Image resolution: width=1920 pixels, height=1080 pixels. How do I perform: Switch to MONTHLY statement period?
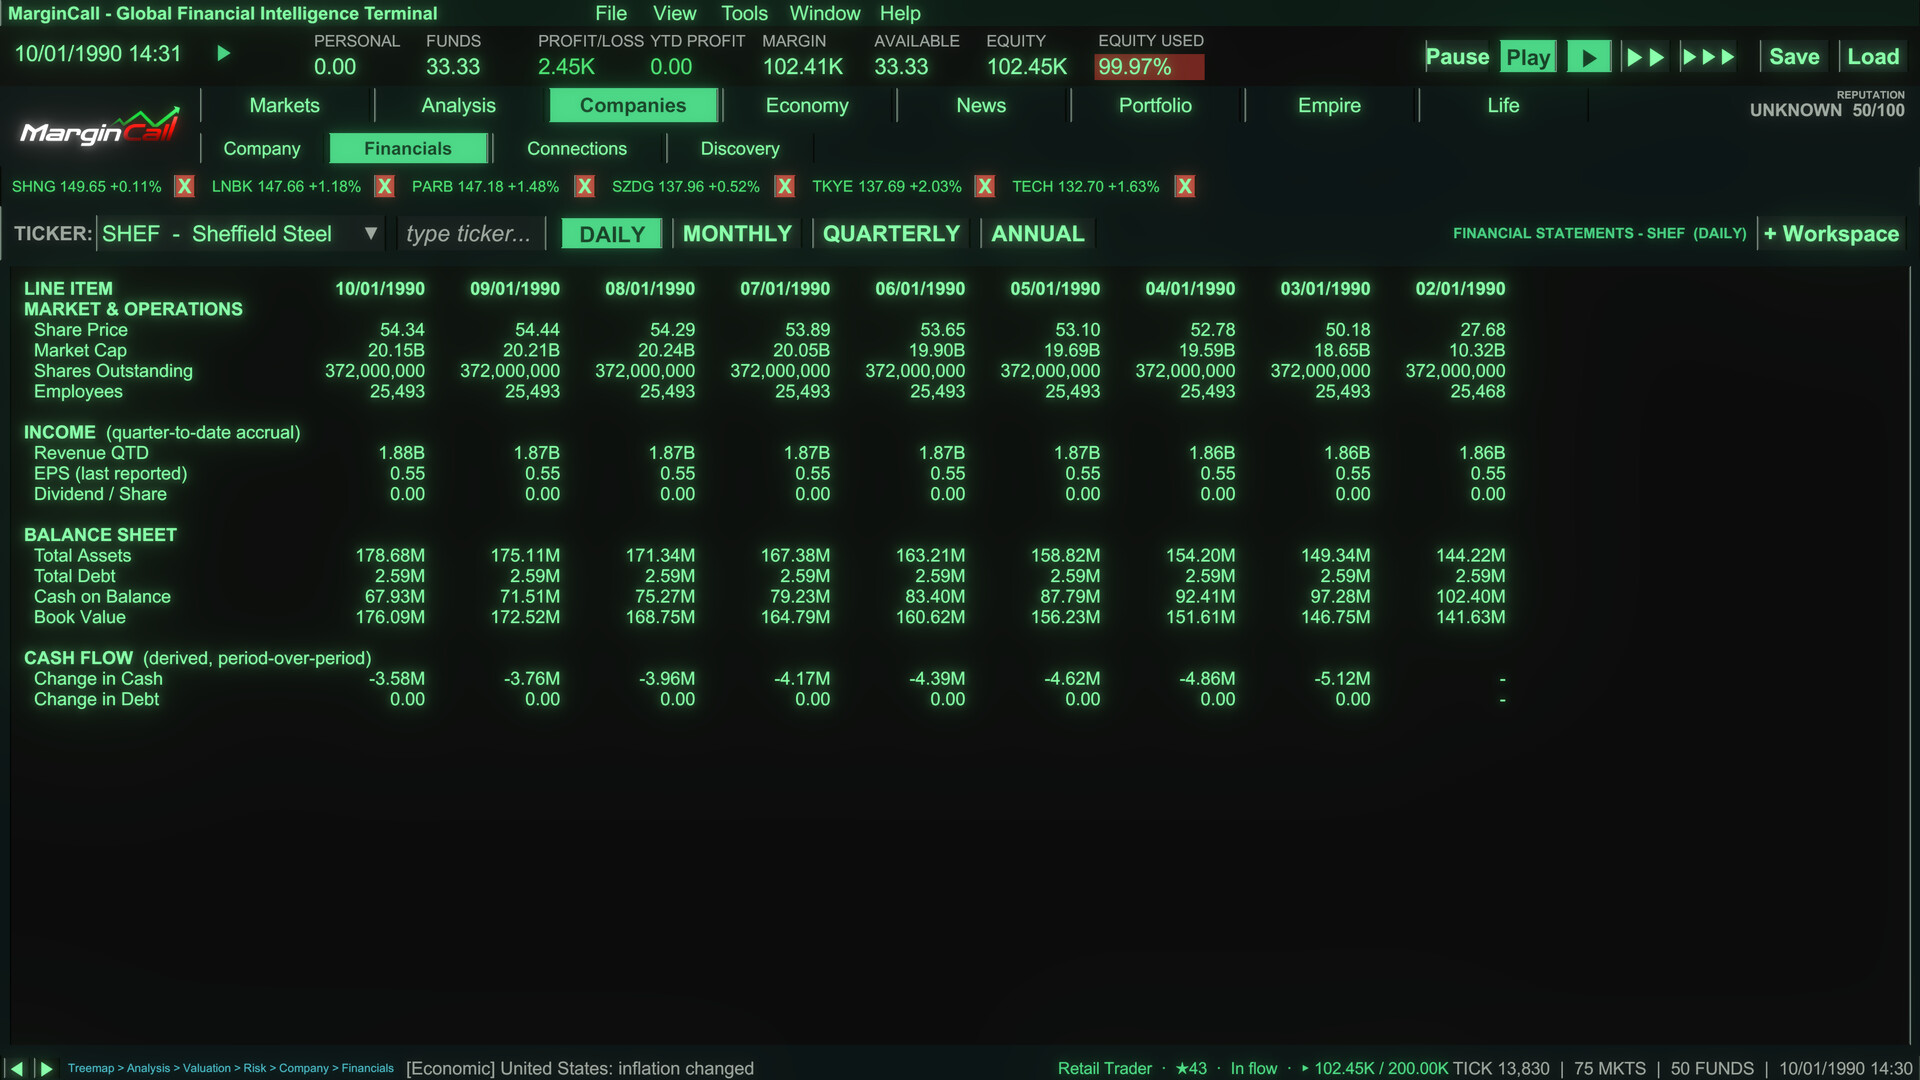pyautogui.click(x=737, y=233)
